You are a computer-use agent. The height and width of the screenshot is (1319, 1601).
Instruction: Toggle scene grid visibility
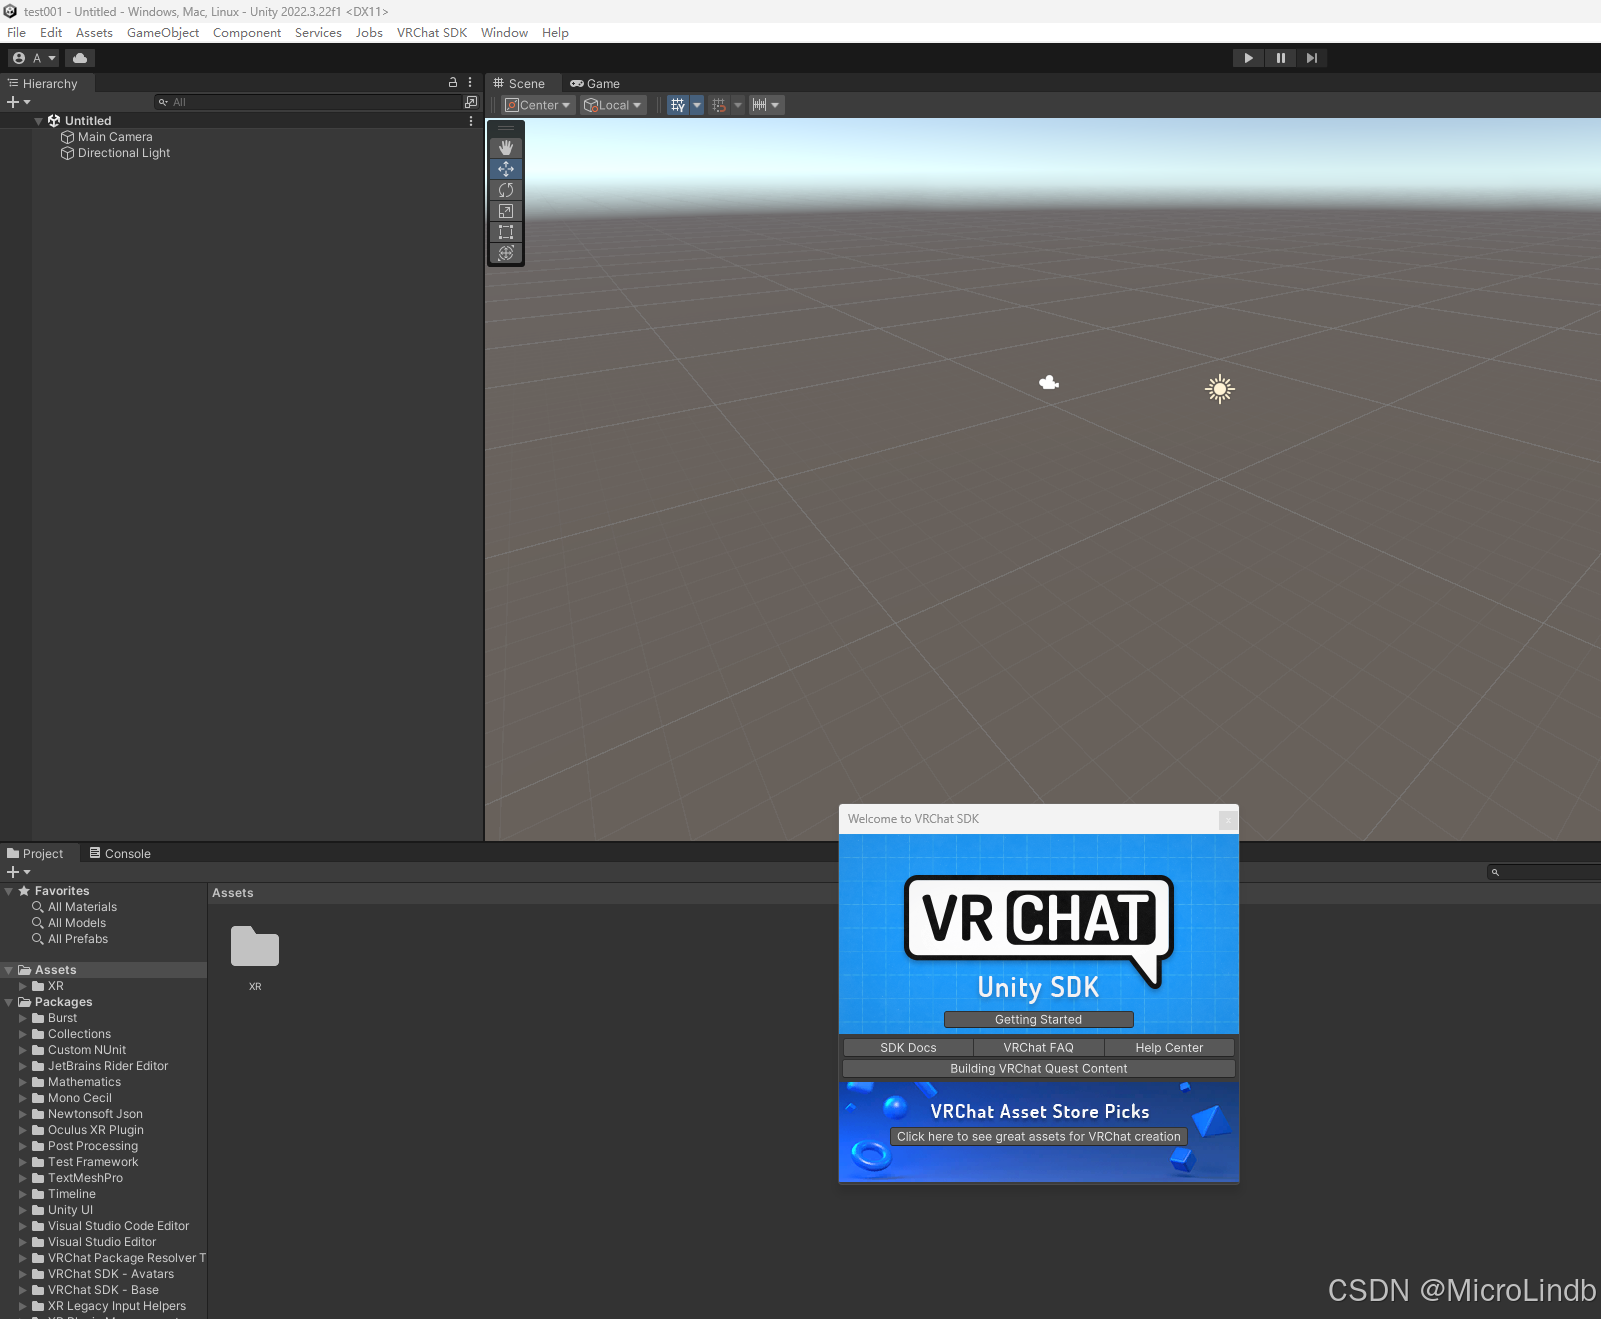(x=678, y=105)
